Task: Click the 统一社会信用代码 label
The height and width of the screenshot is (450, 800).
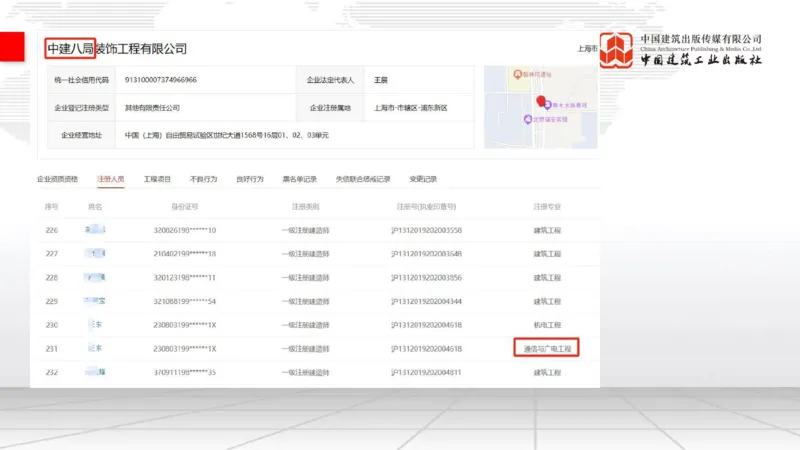Action: pos(82,80)
